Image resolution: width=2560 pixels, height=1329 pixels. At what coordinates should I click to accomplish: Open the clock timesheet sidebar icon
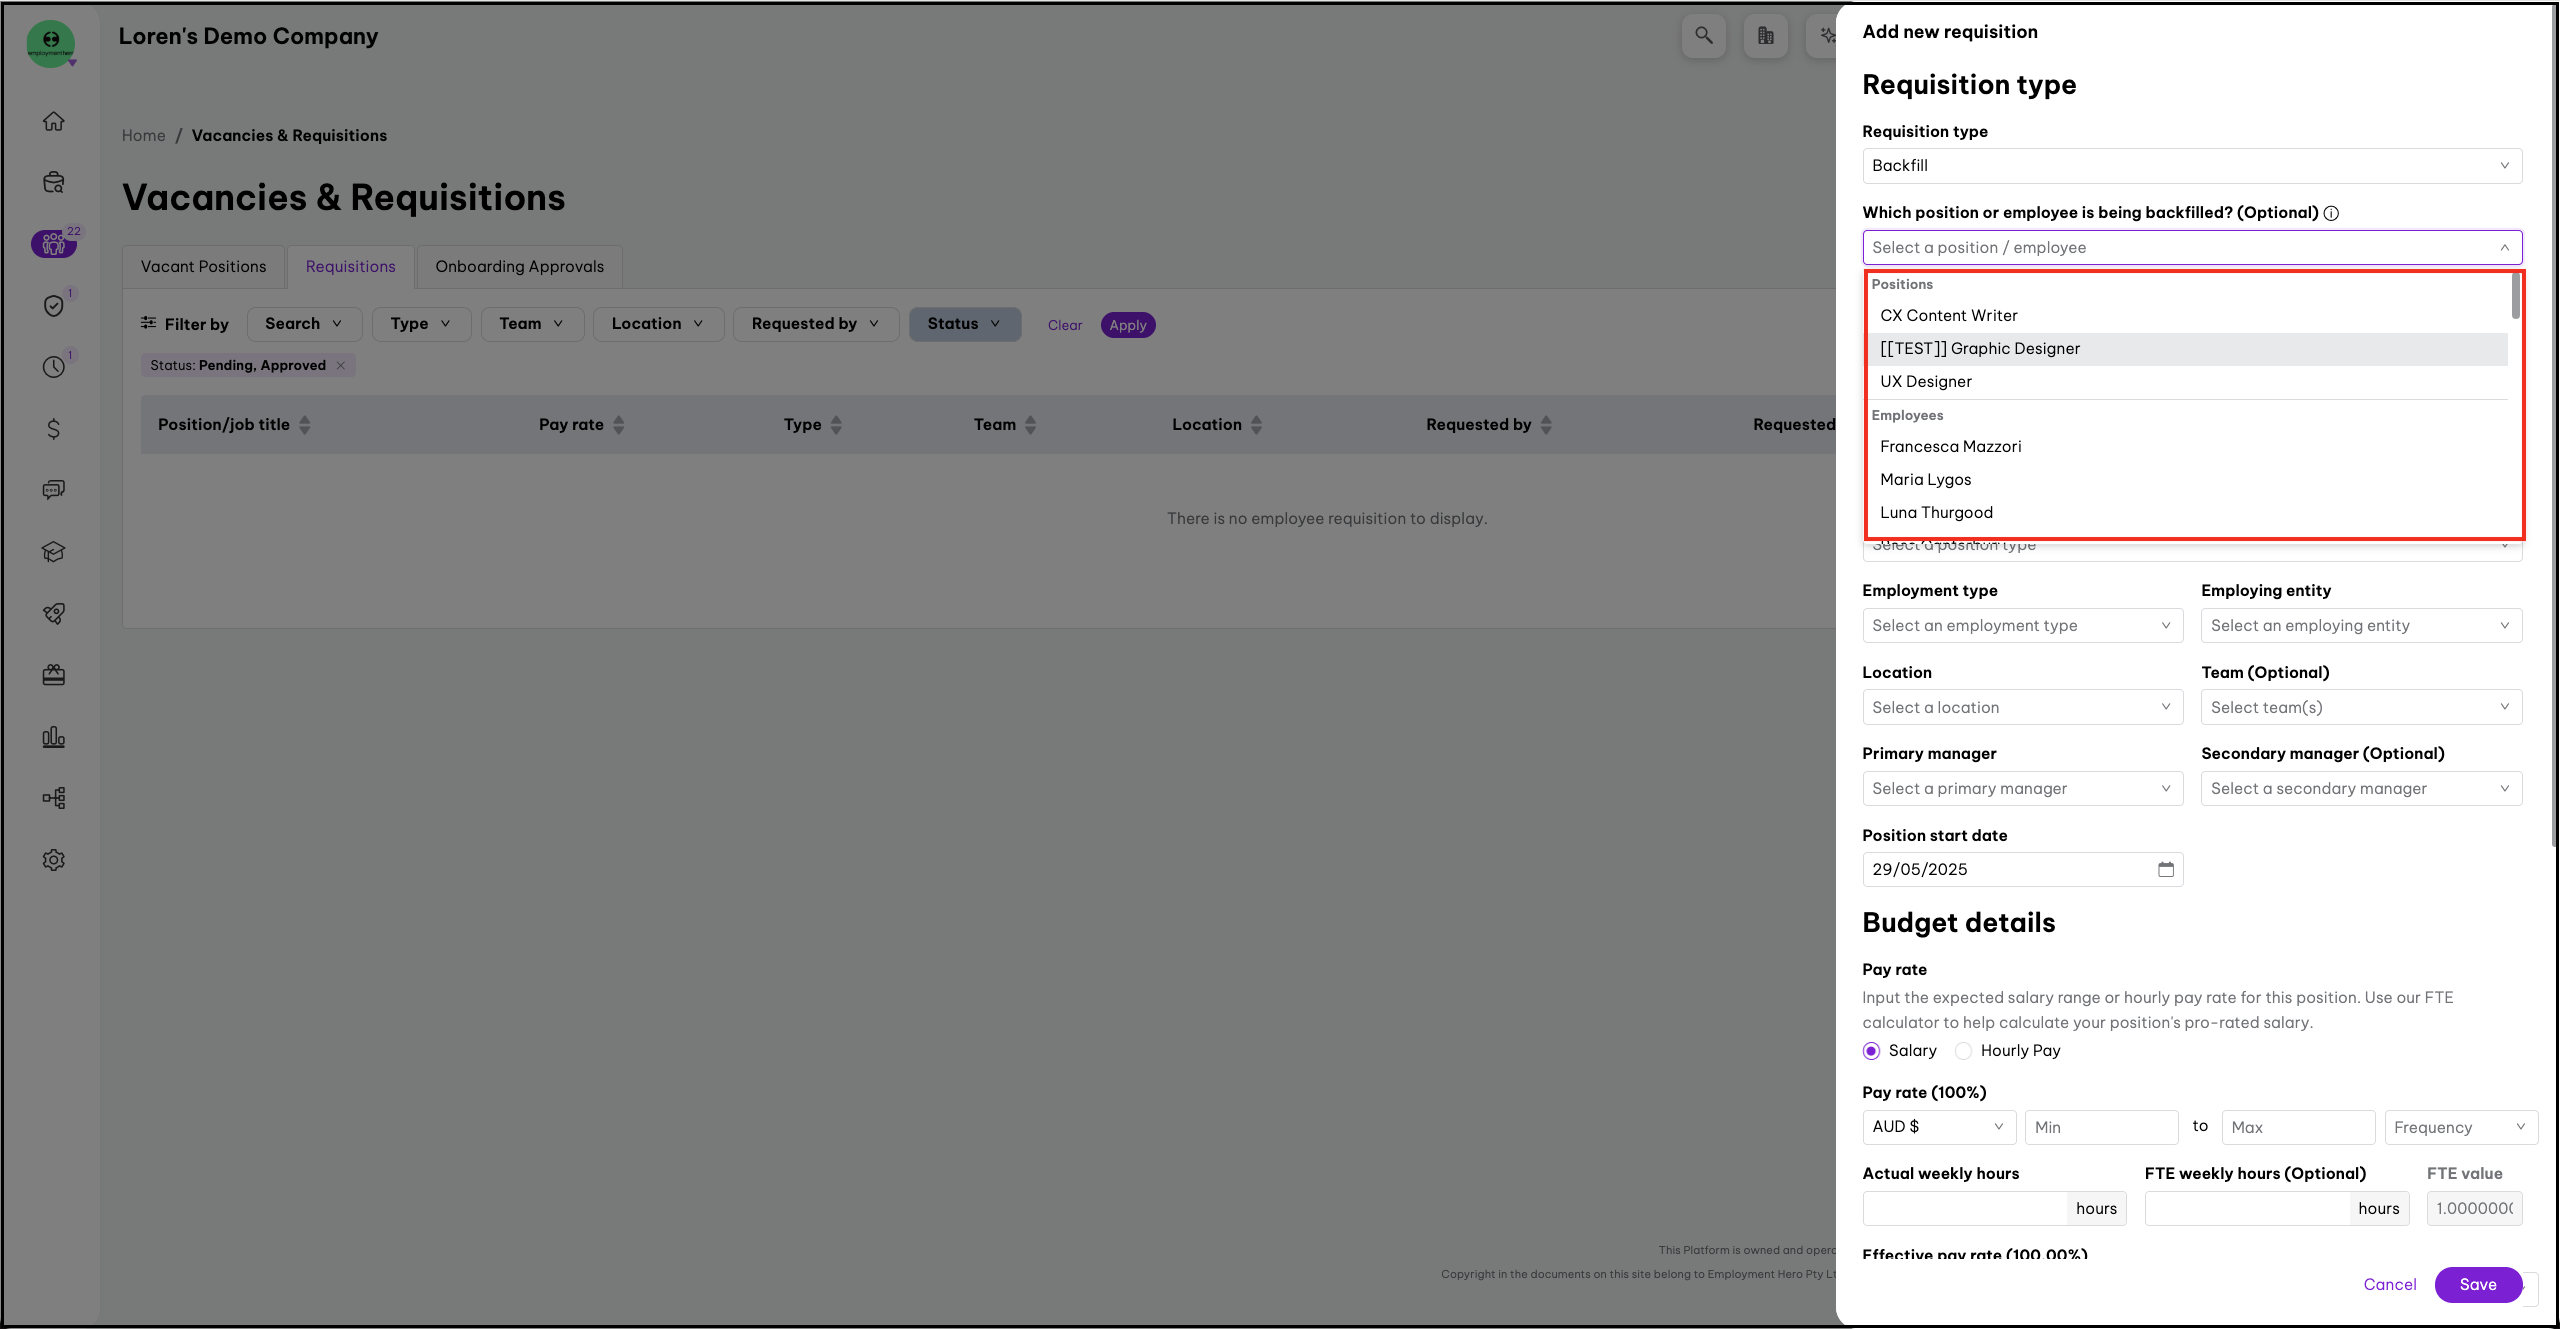point(54,367)
